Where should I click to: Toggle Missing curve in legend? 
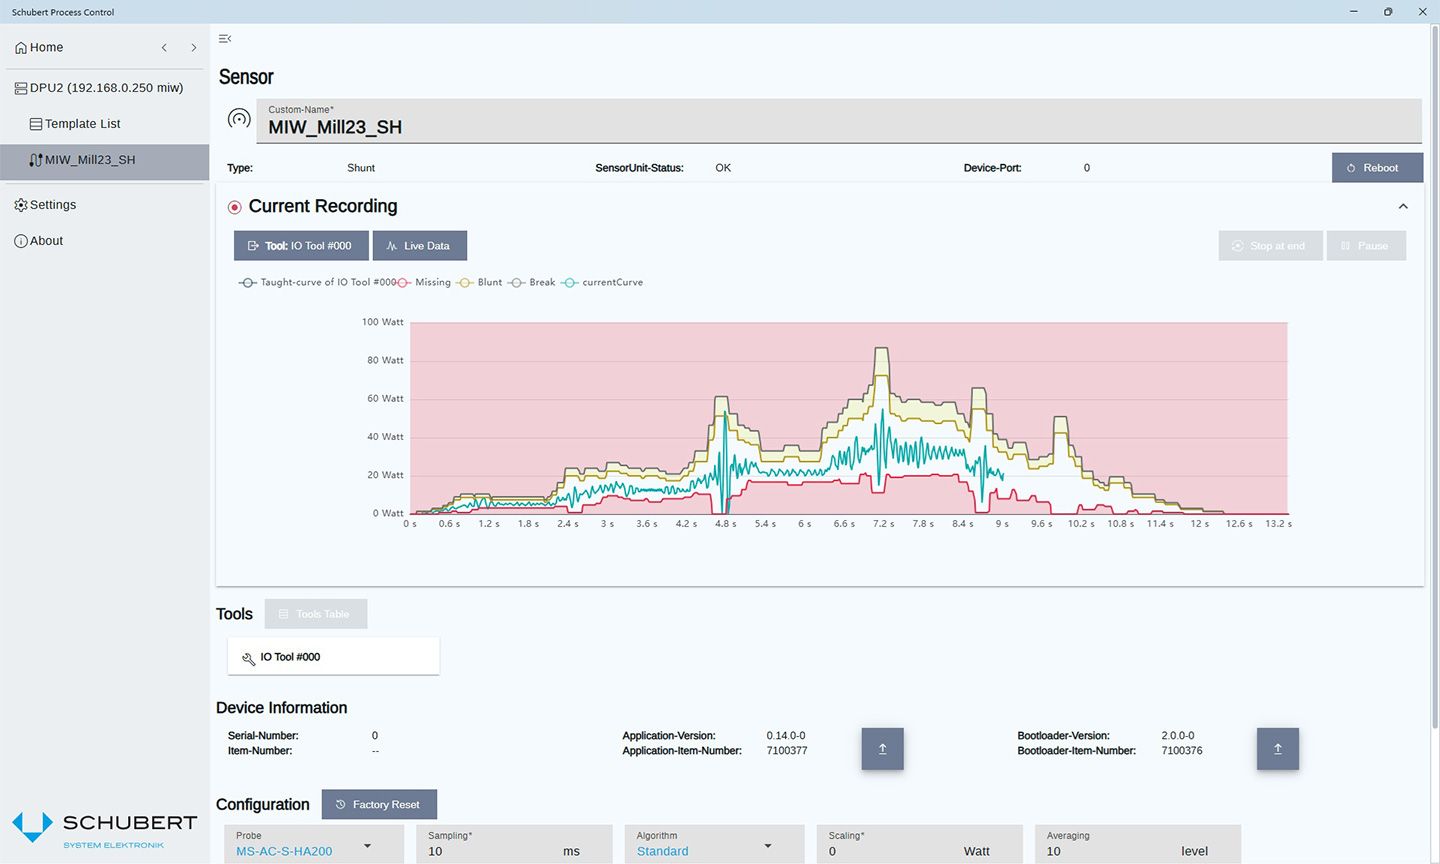click(x=424, y=283)
